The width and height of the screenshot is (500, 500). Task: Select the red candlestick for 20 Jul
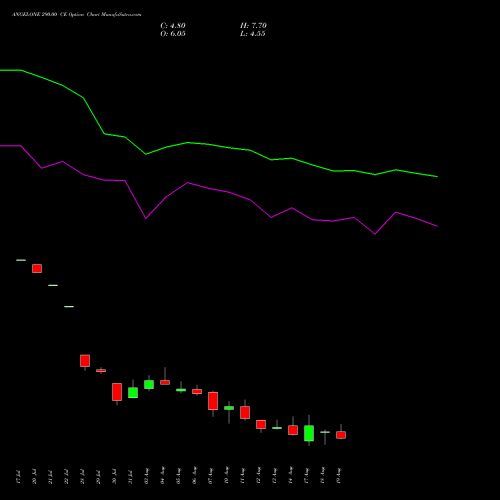point(37,268)
